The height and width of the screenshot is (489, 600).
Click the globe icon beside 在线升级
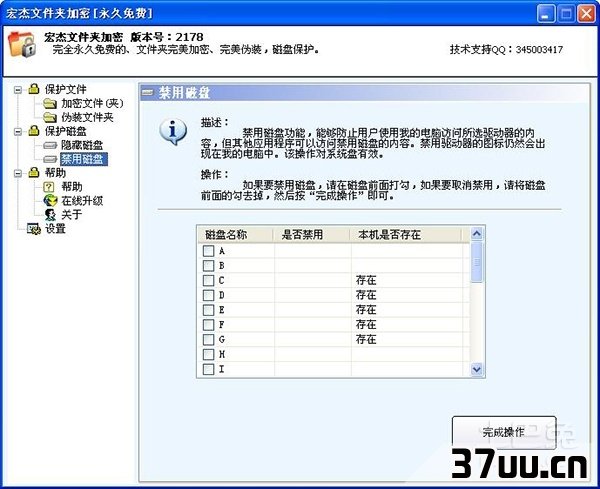click(x=50, y=200)
